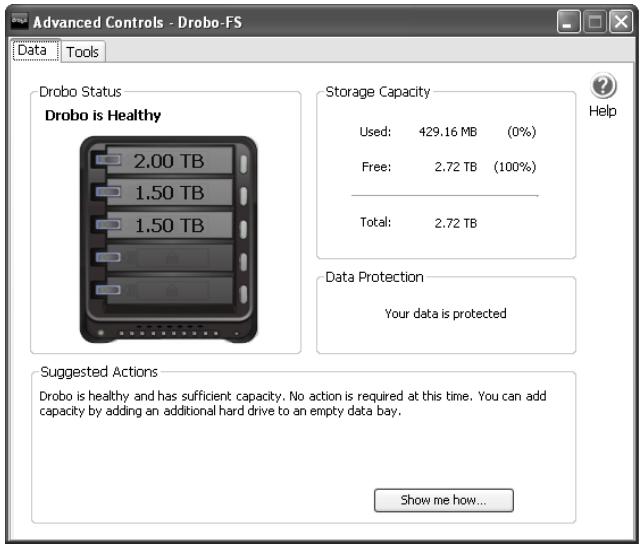Close the Advanced Controls window
640x545 pixels.
click(621, 22)
